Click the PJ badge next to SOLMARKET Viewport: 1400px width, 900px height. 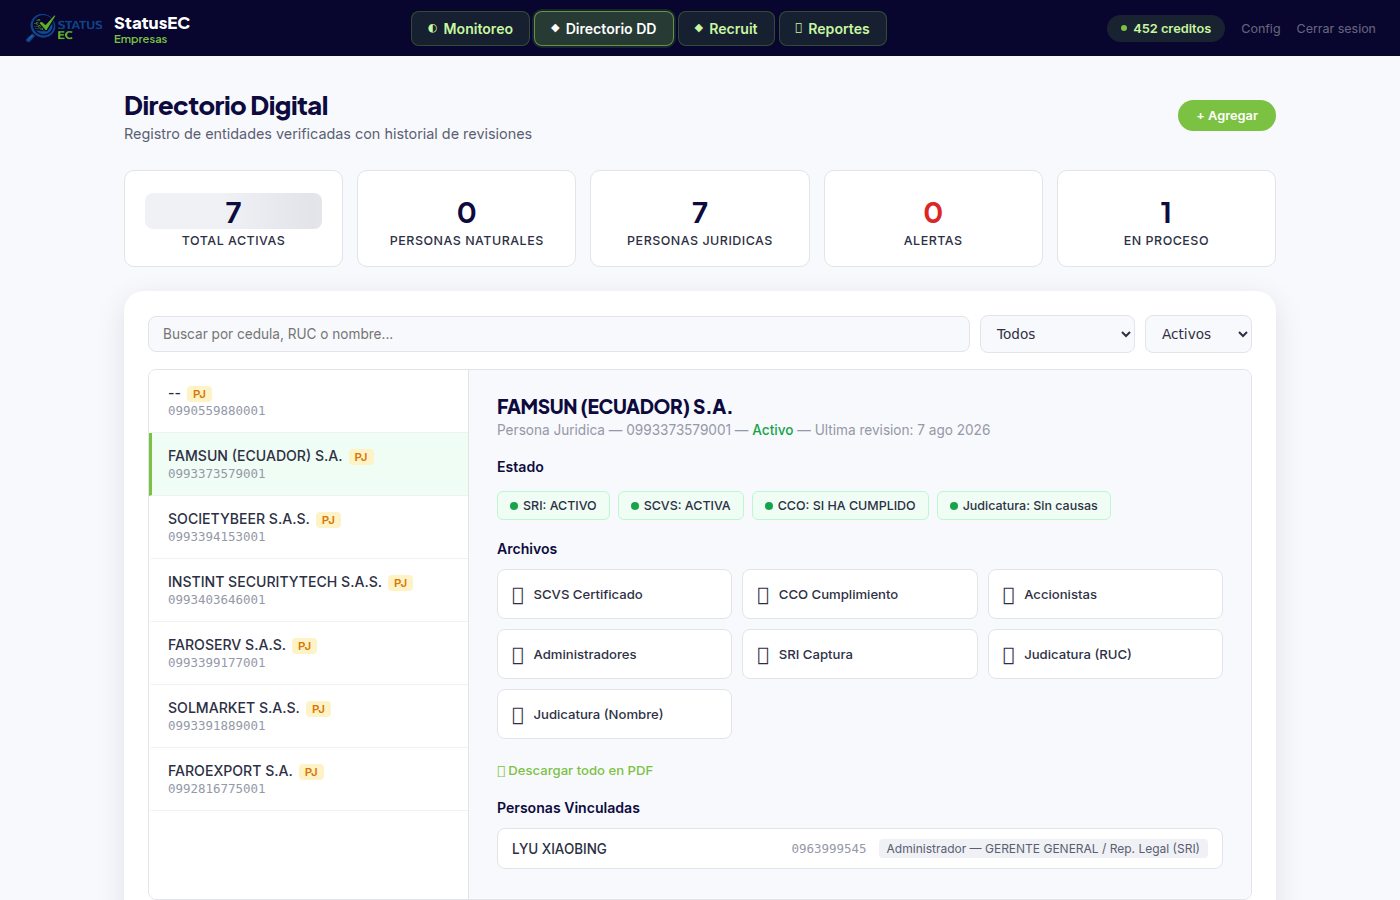click(318, 709)
